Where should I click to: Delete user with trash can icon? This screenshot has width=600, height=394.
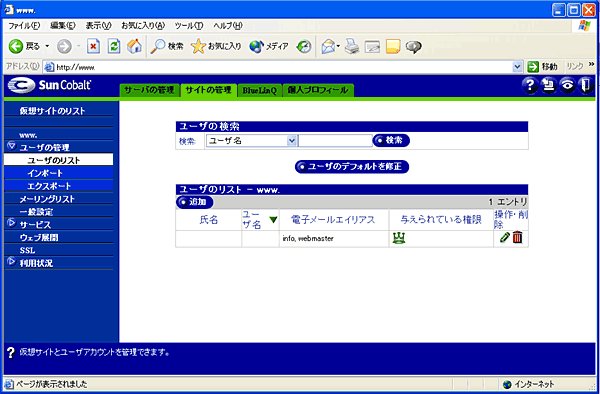[x=517, y=238]
